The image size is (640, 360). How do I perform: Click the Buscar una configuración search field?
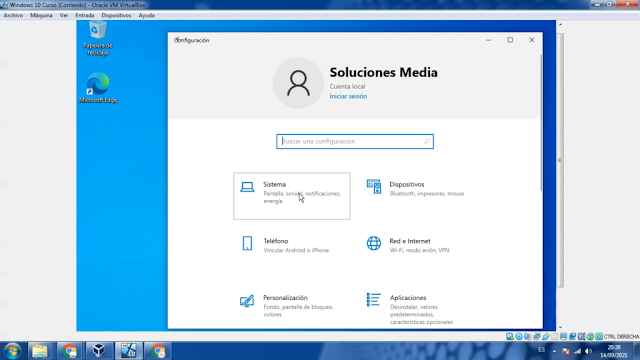[x=355, y=141]
